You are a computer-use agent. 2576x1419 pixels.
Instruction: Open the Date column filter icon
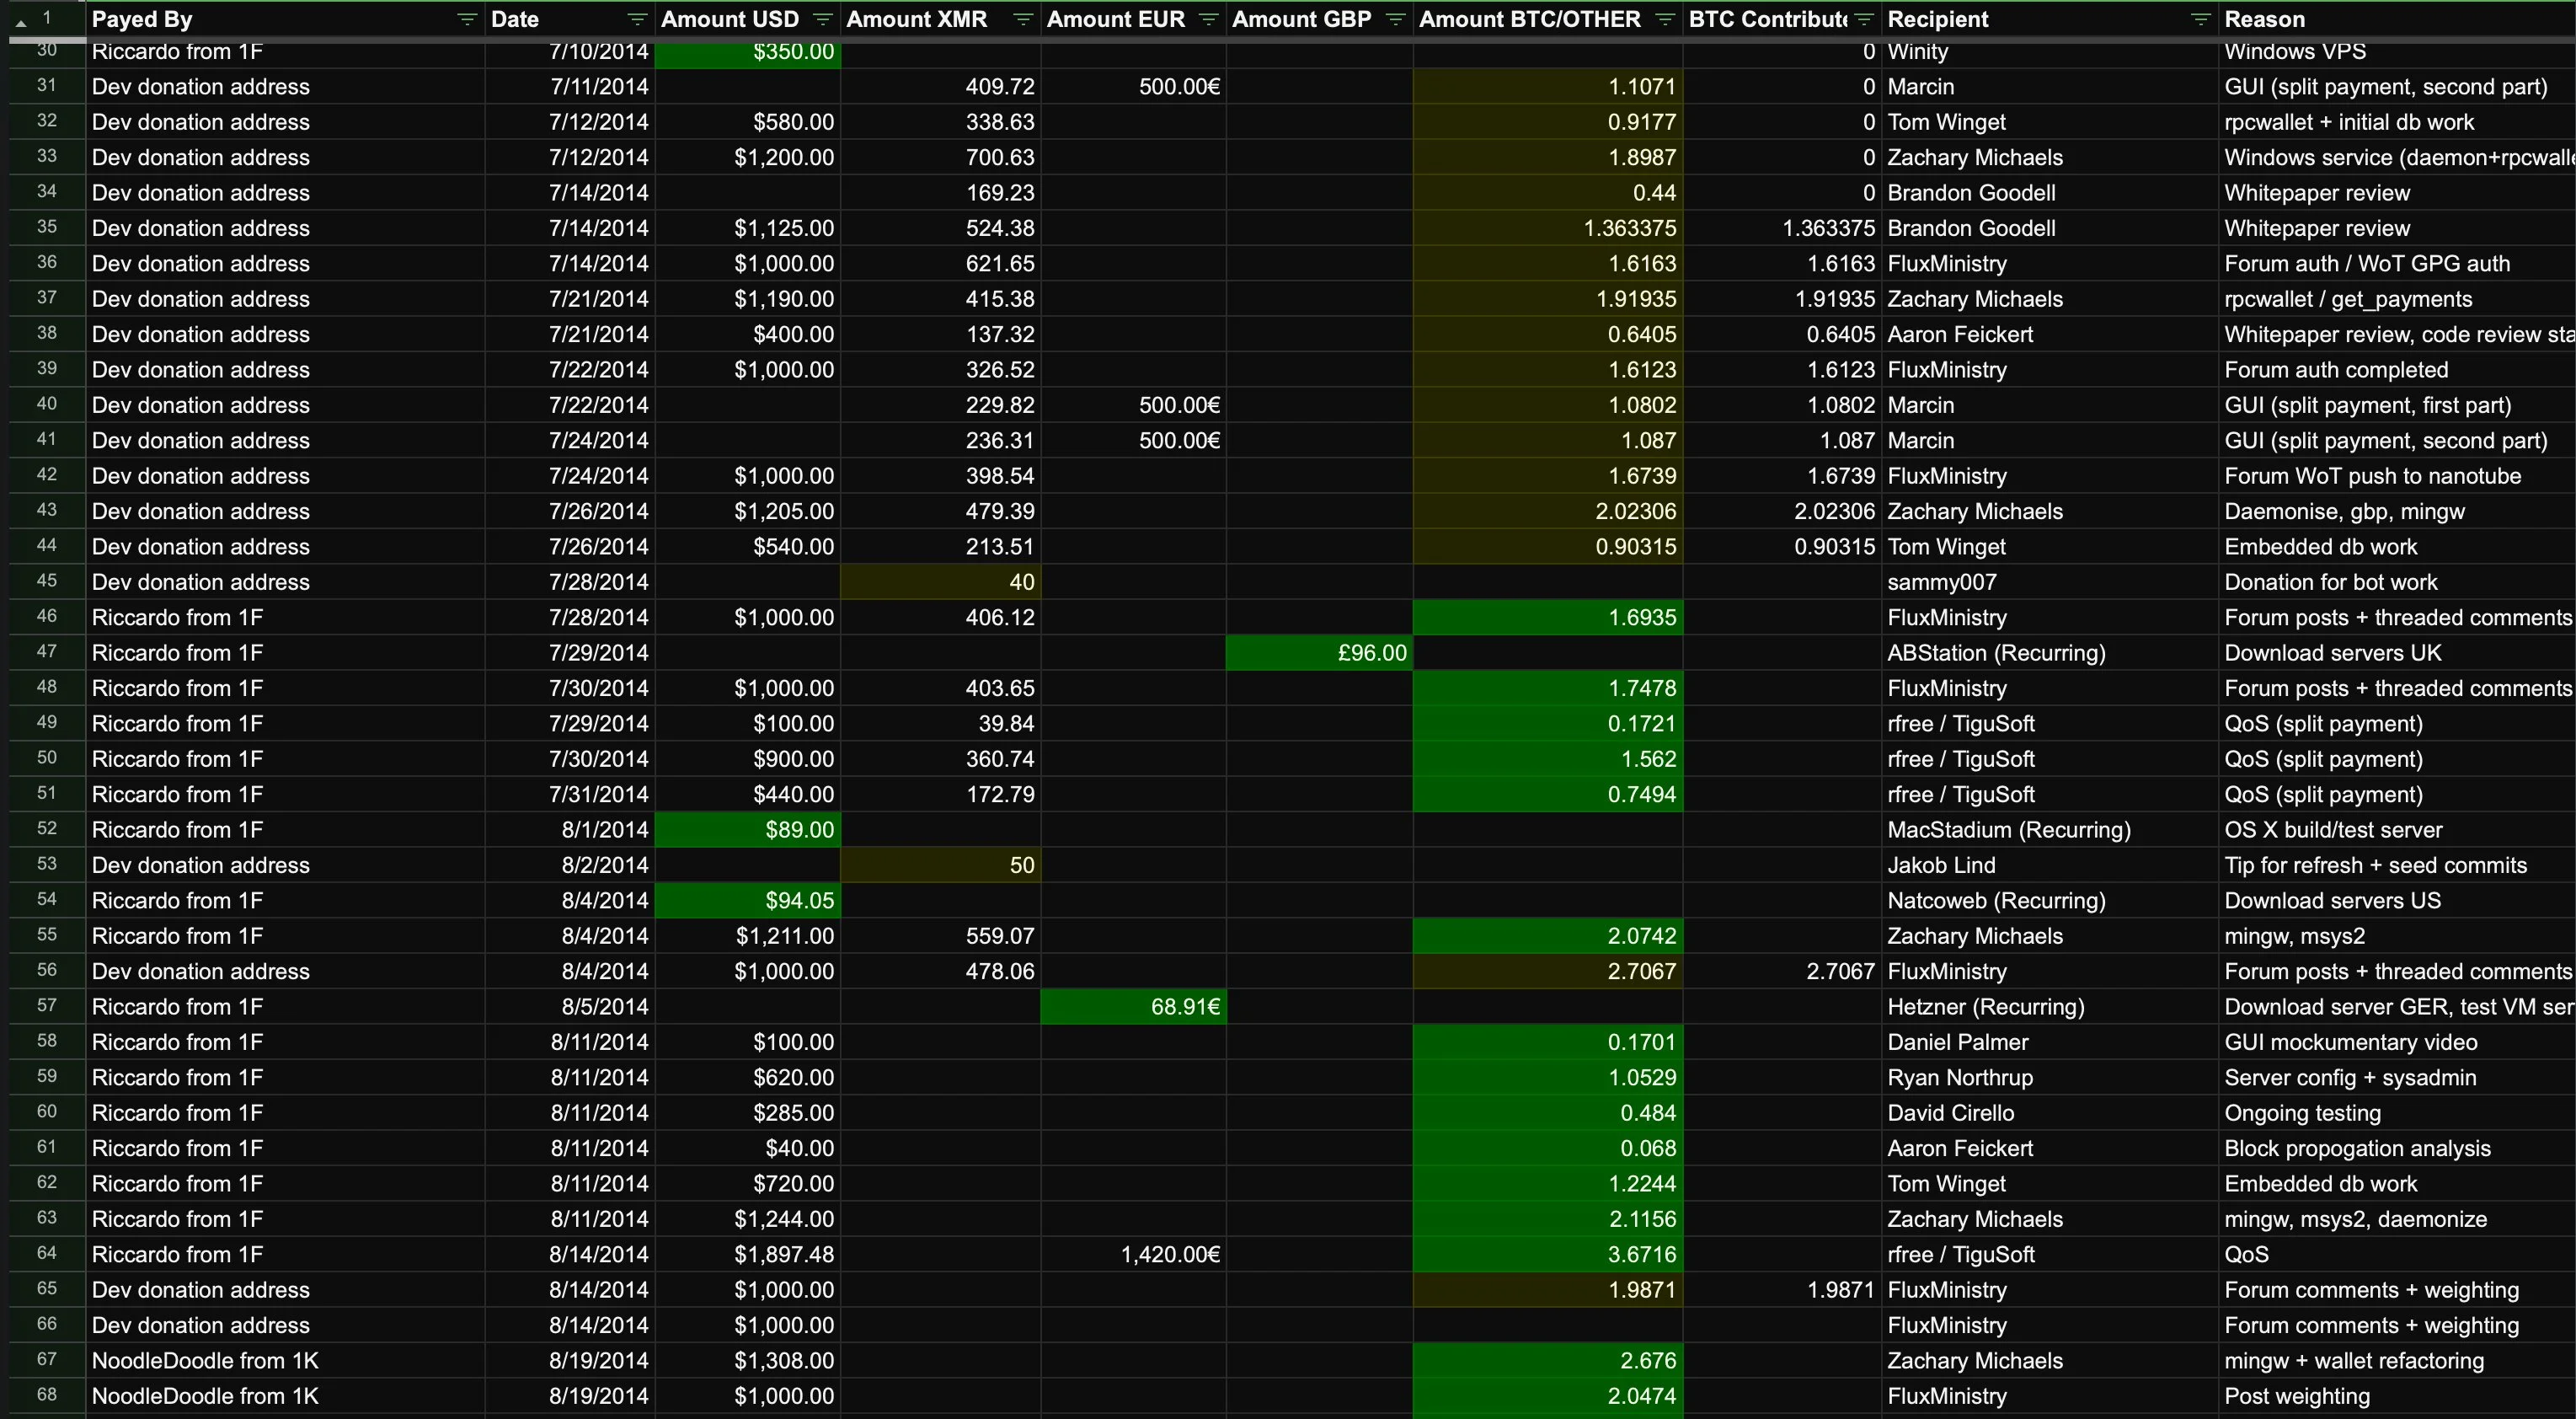pos(636,20)
